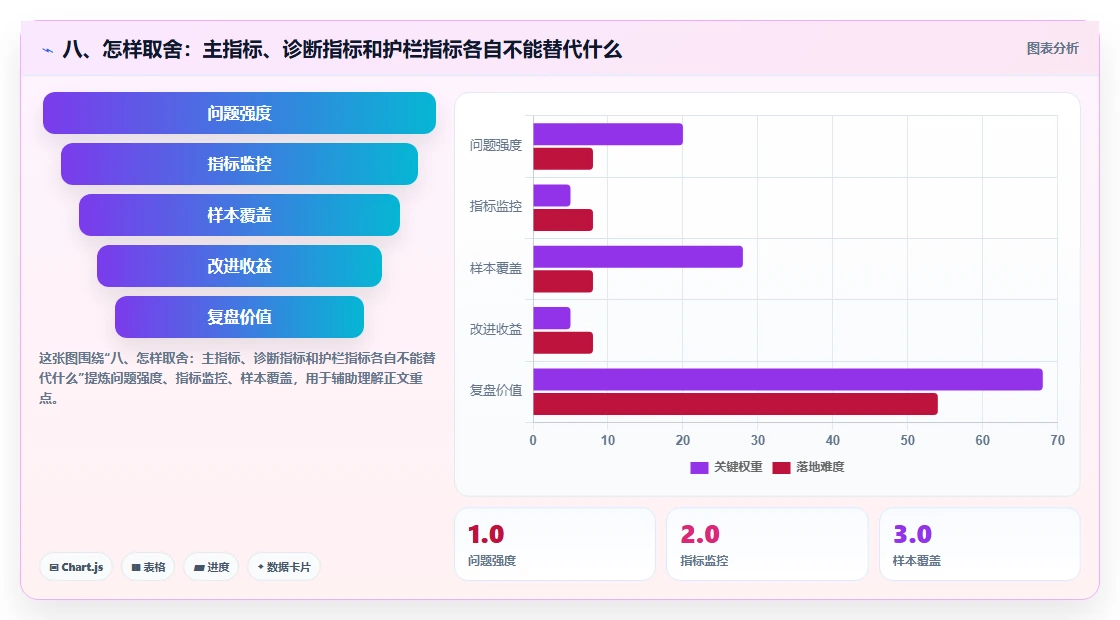The image size is (1120, 620).
Task: Select the 样本覆盖 funnel stage
Action: 239,215
